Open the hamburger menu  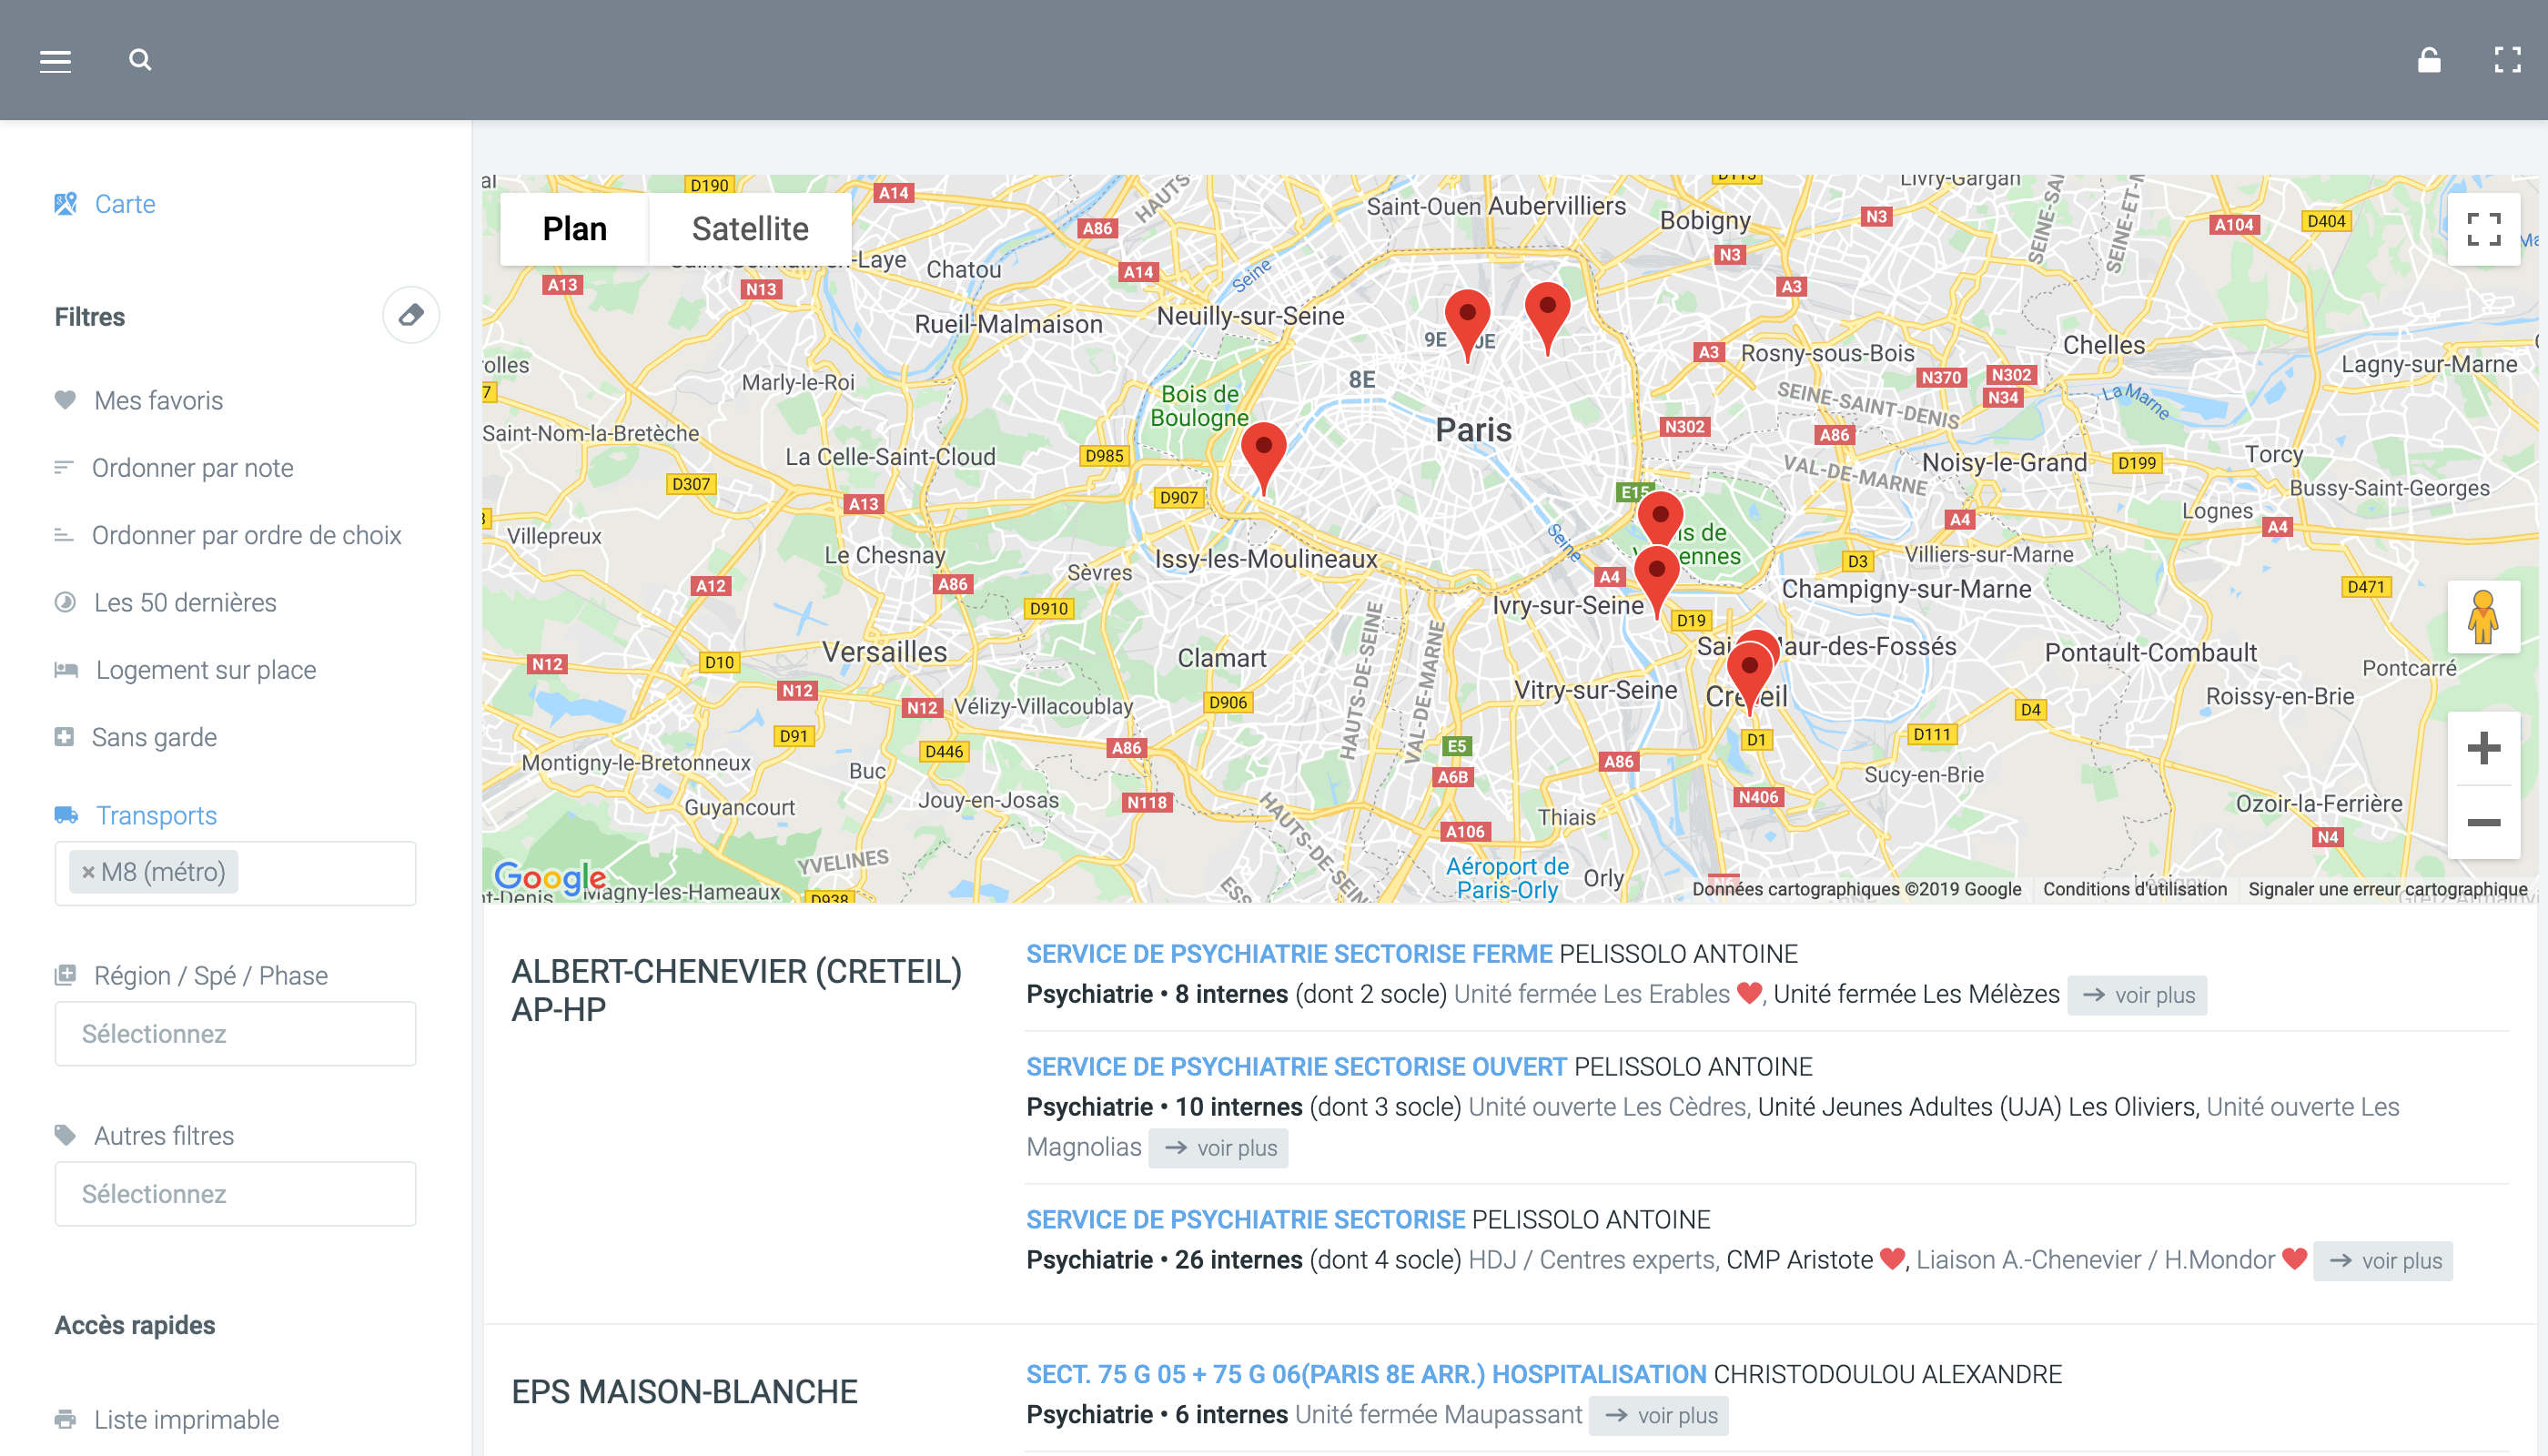tap(55, 61)
